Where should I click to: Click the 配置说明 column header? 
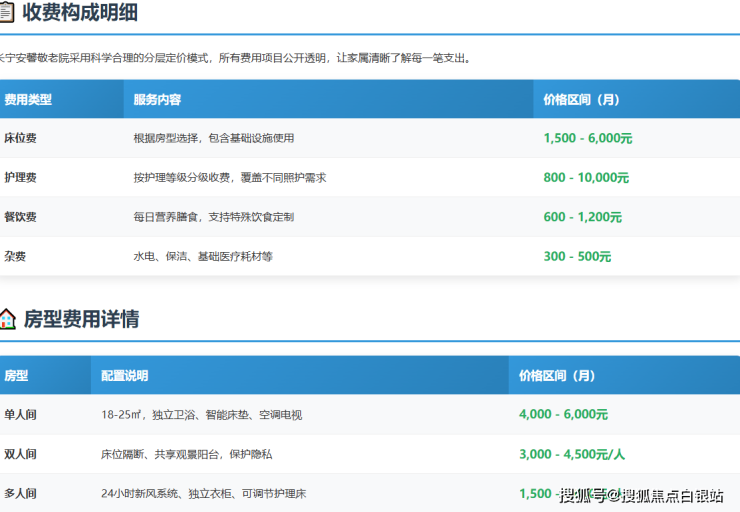coord(125,376)
